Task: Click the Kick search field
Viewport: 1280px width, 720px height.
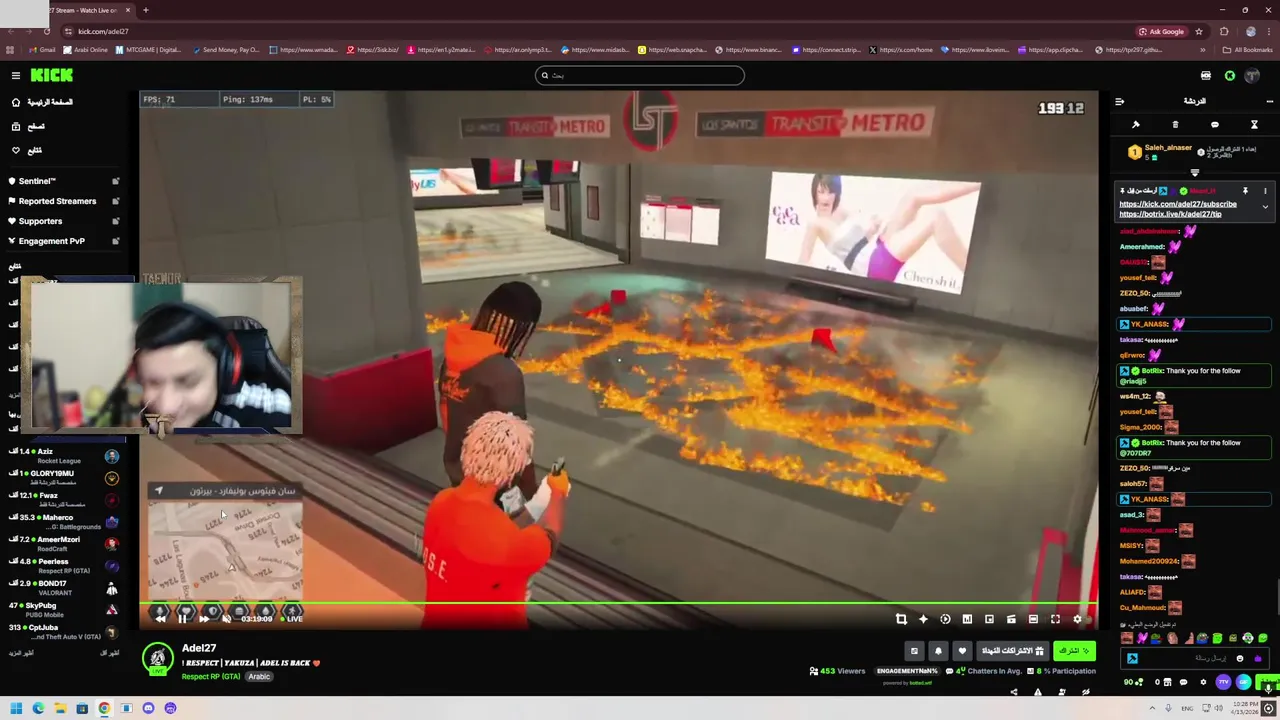Action: [639, 75]
